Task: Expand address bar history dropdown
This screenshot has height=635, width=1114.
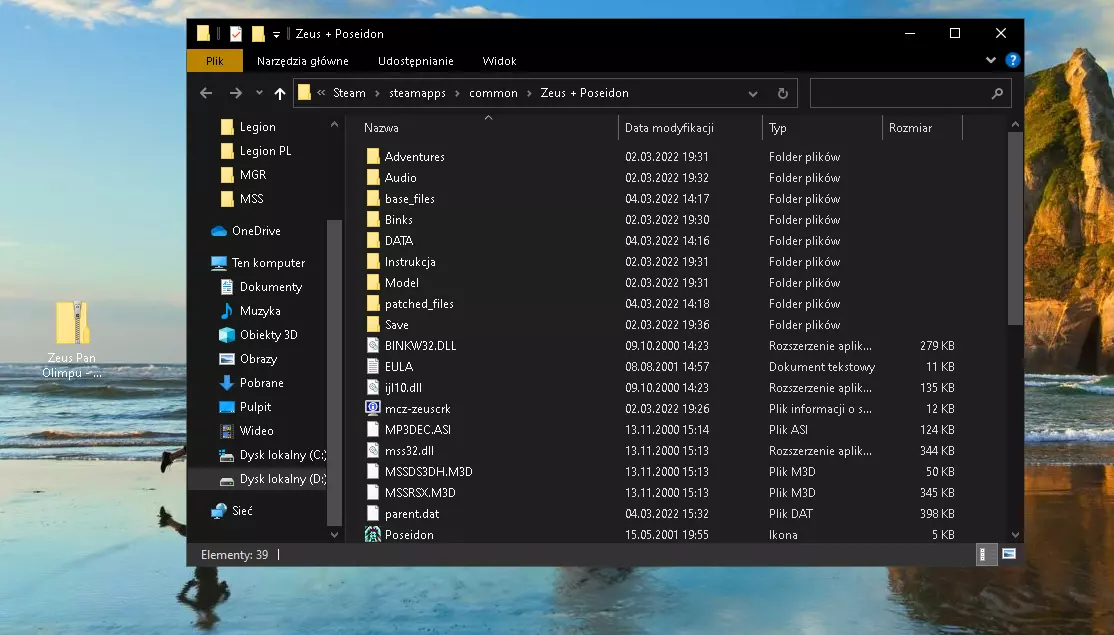Action: [753, 93]
